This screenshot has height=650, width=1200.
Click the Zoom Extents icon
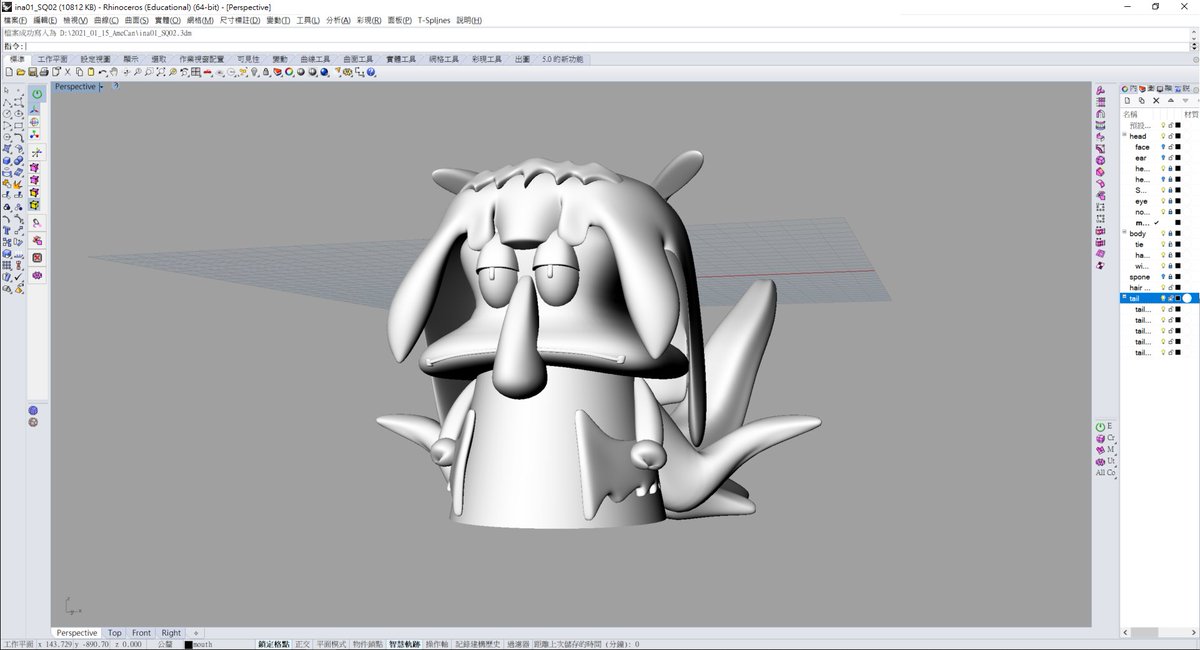[160, 72]
